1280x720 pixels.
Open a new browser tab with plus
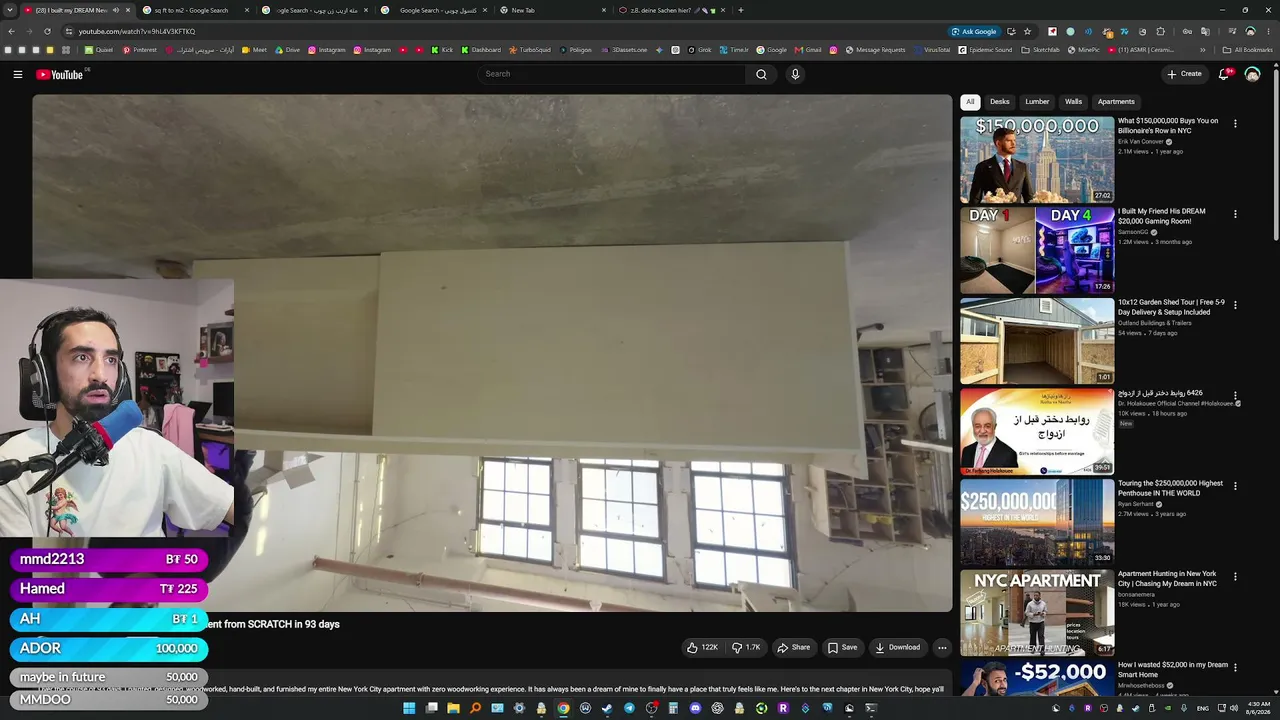tap(740, 10)
